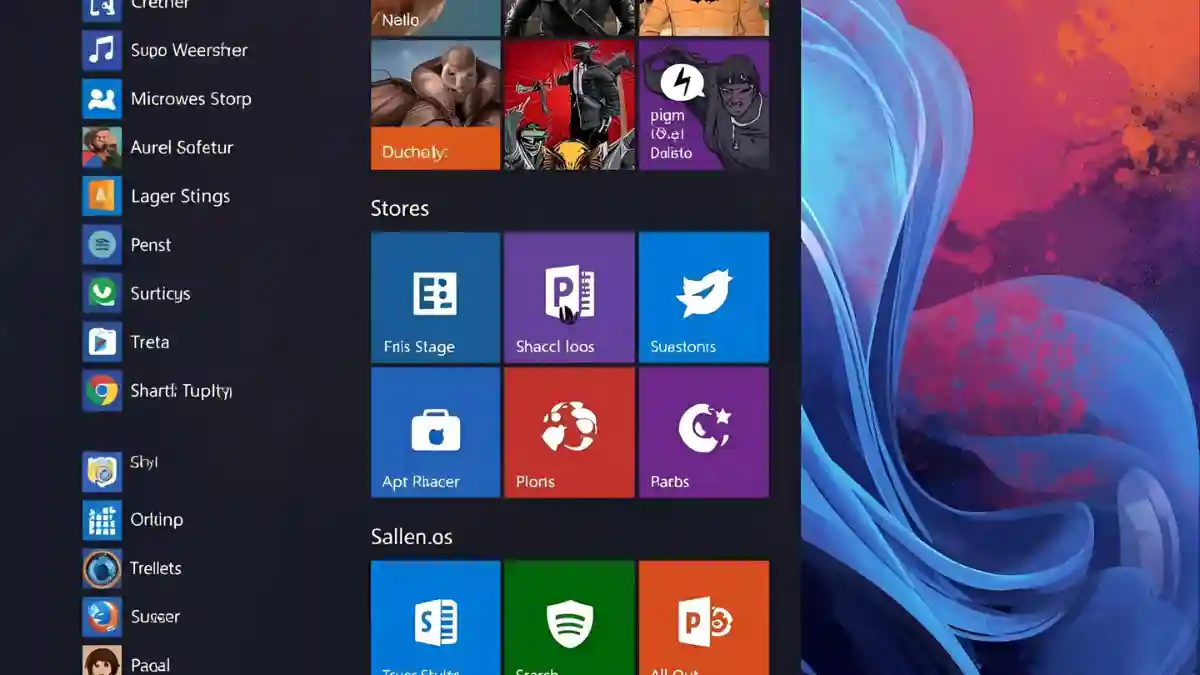
Task: Open the Duchaly orange game tile
Action: [x=434, y=104]
